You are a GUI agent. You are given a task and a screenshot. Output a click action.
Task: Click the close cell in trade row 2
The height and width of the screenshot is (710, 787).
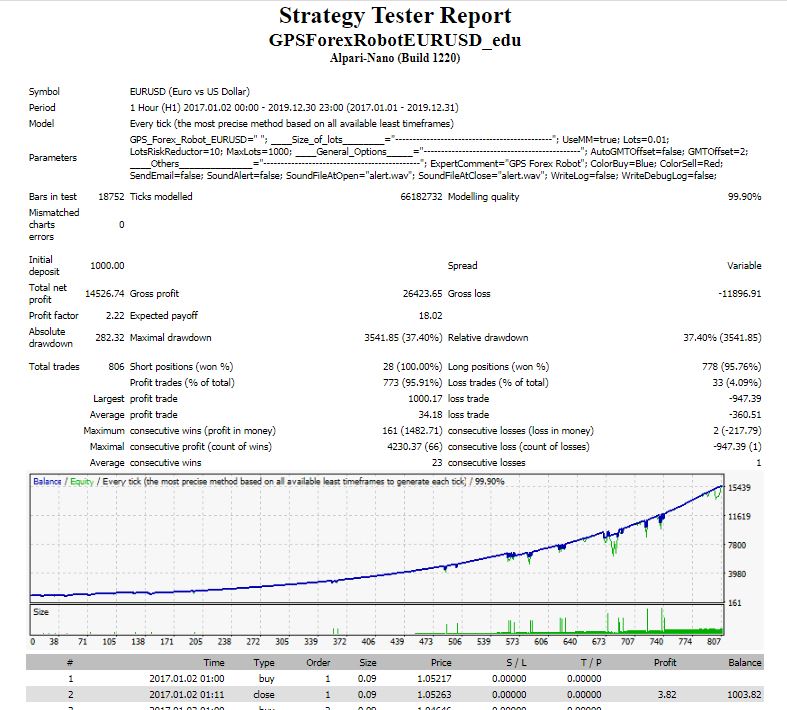[x=264, y=695]
